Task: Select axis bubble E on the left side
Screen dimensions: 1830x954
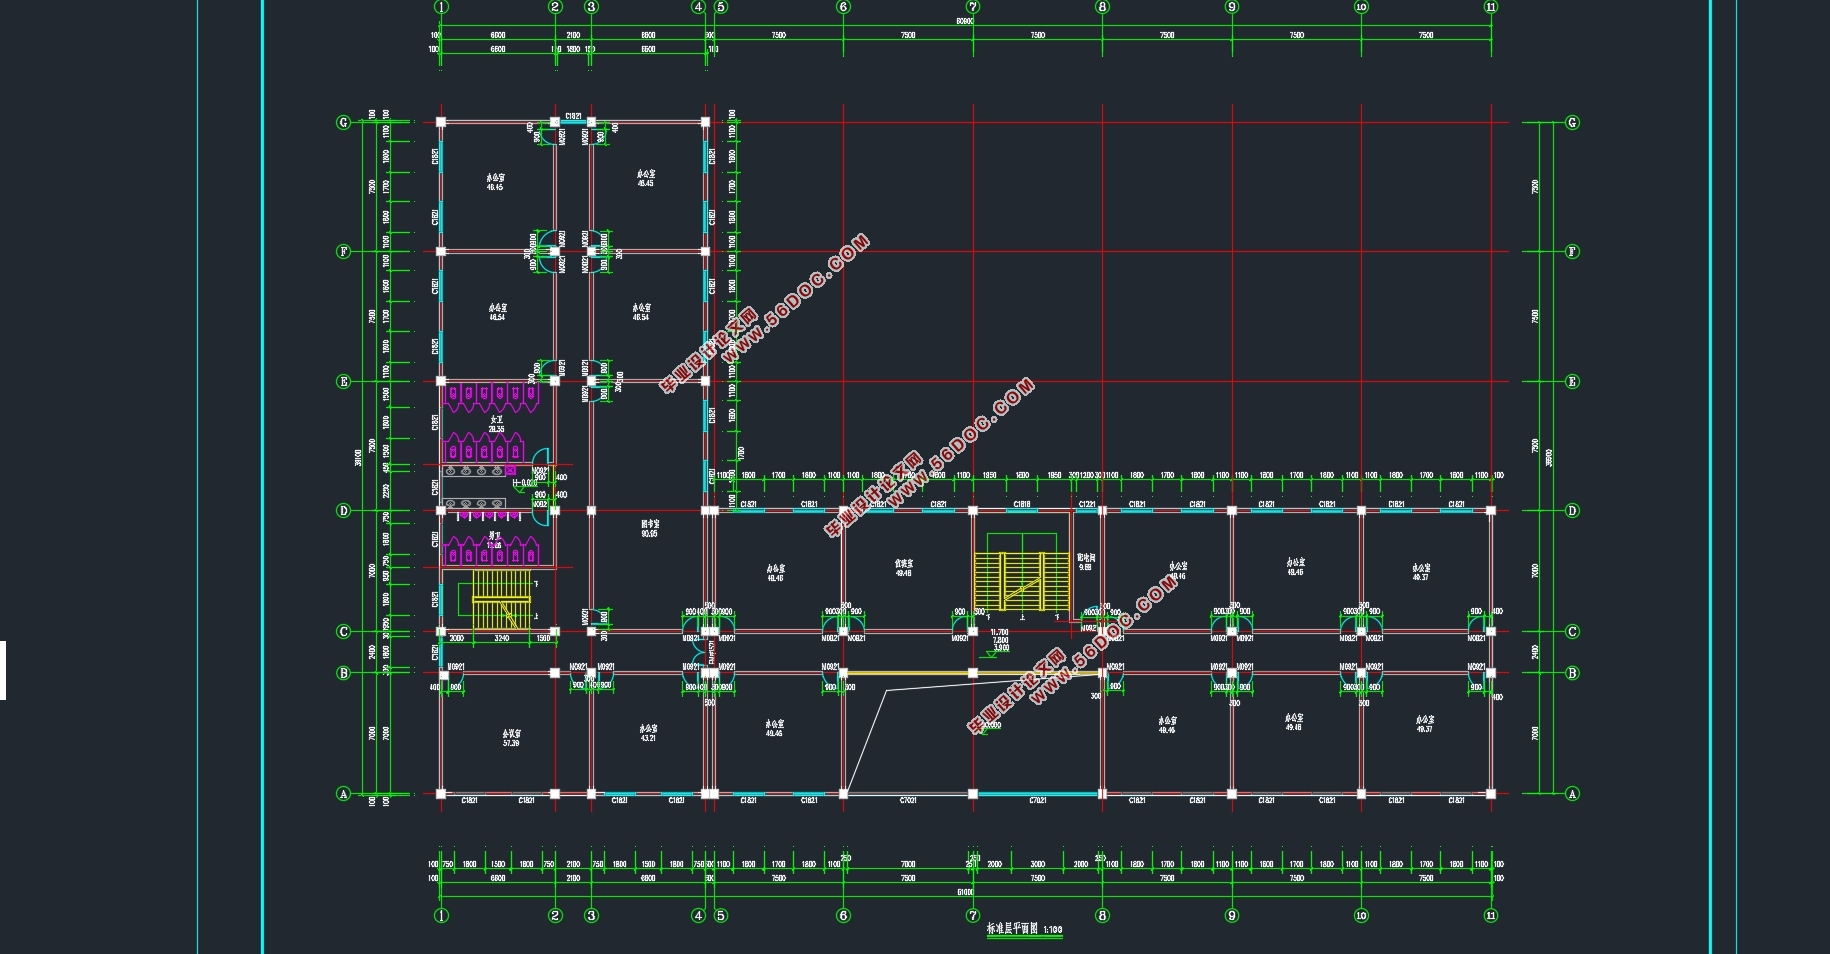Action: click(x=343, y=381)
